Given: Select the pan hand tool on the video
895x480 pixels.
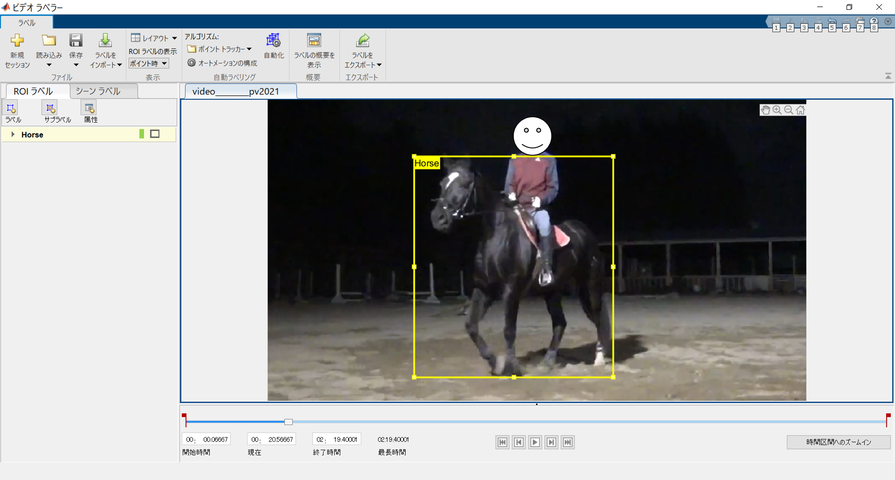Looking at the screenshot, I should pyautogui.click(x=766, y=110).
